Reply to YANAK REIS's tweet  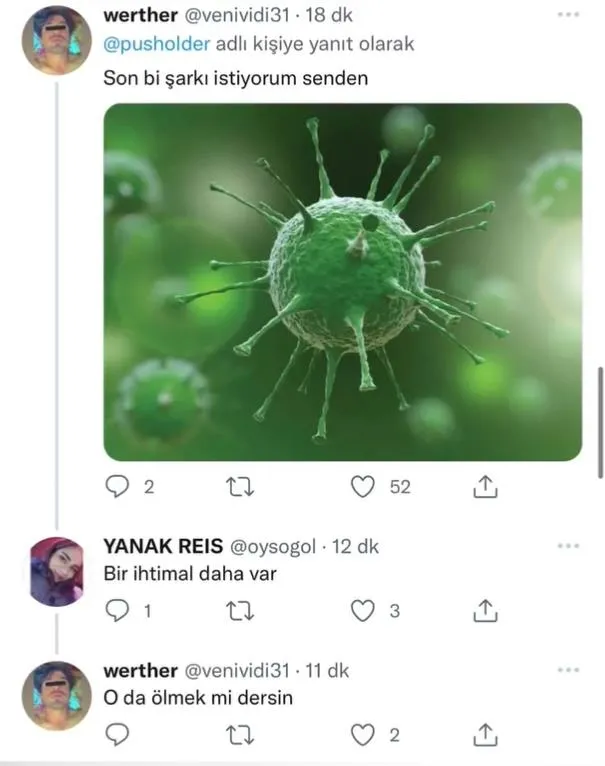pyautogui.click(x=119, y=611)
